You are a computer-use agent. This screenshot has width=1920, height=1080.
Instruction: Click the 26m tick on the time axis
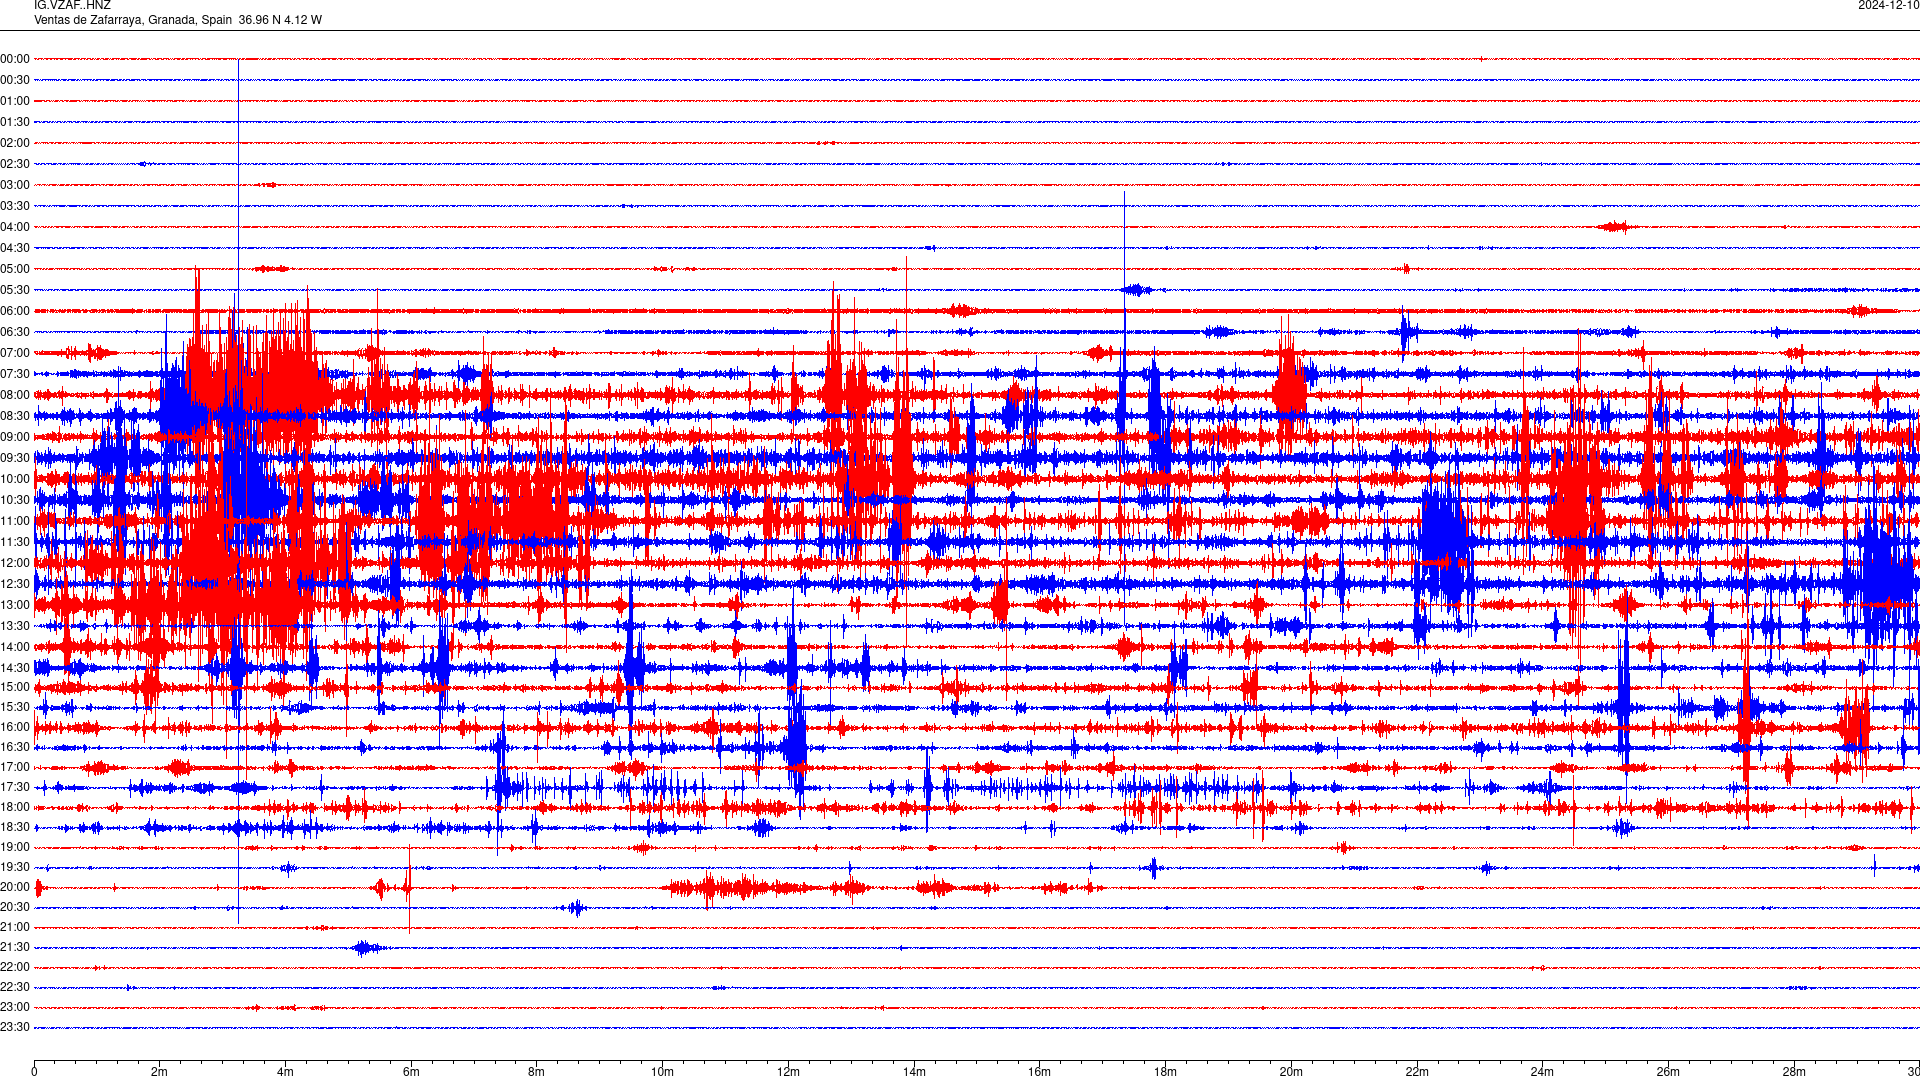(1668, 1072)
